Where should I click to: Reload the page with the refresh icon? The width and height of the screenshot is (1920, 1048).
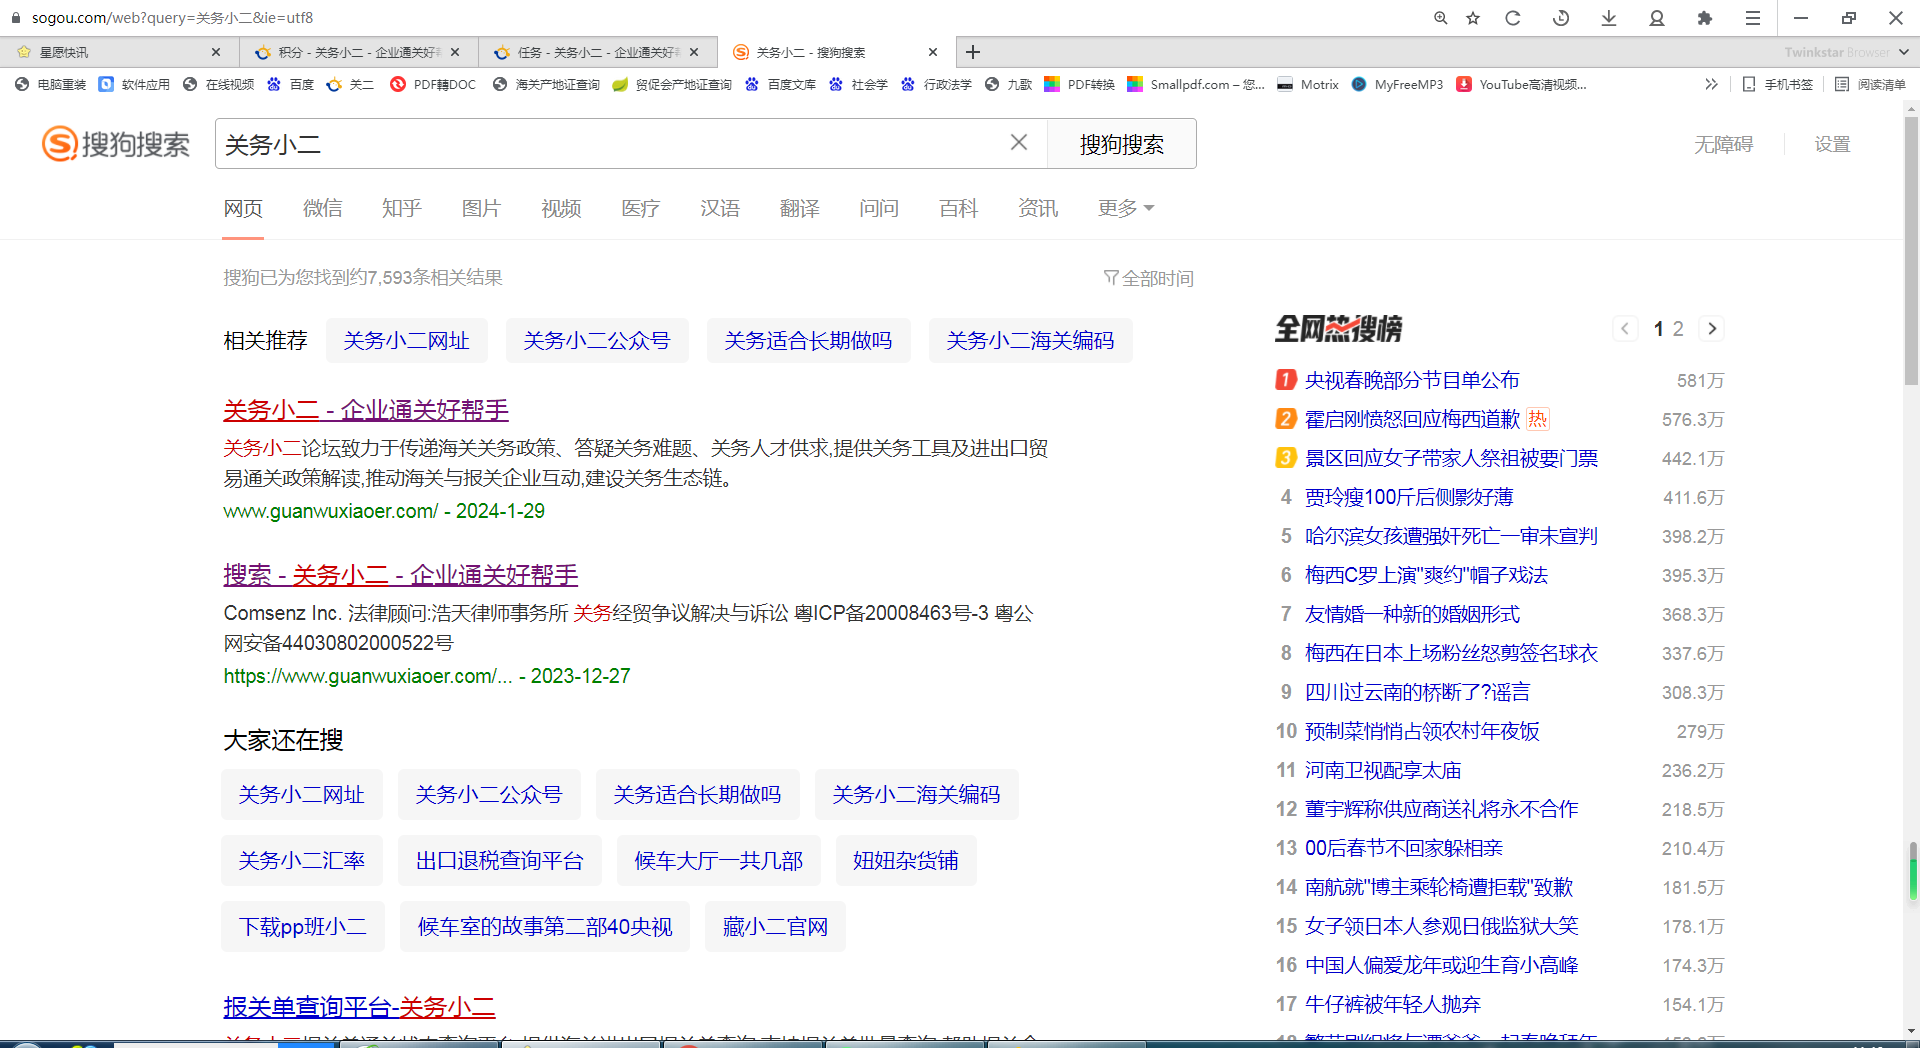[1513, 18]
